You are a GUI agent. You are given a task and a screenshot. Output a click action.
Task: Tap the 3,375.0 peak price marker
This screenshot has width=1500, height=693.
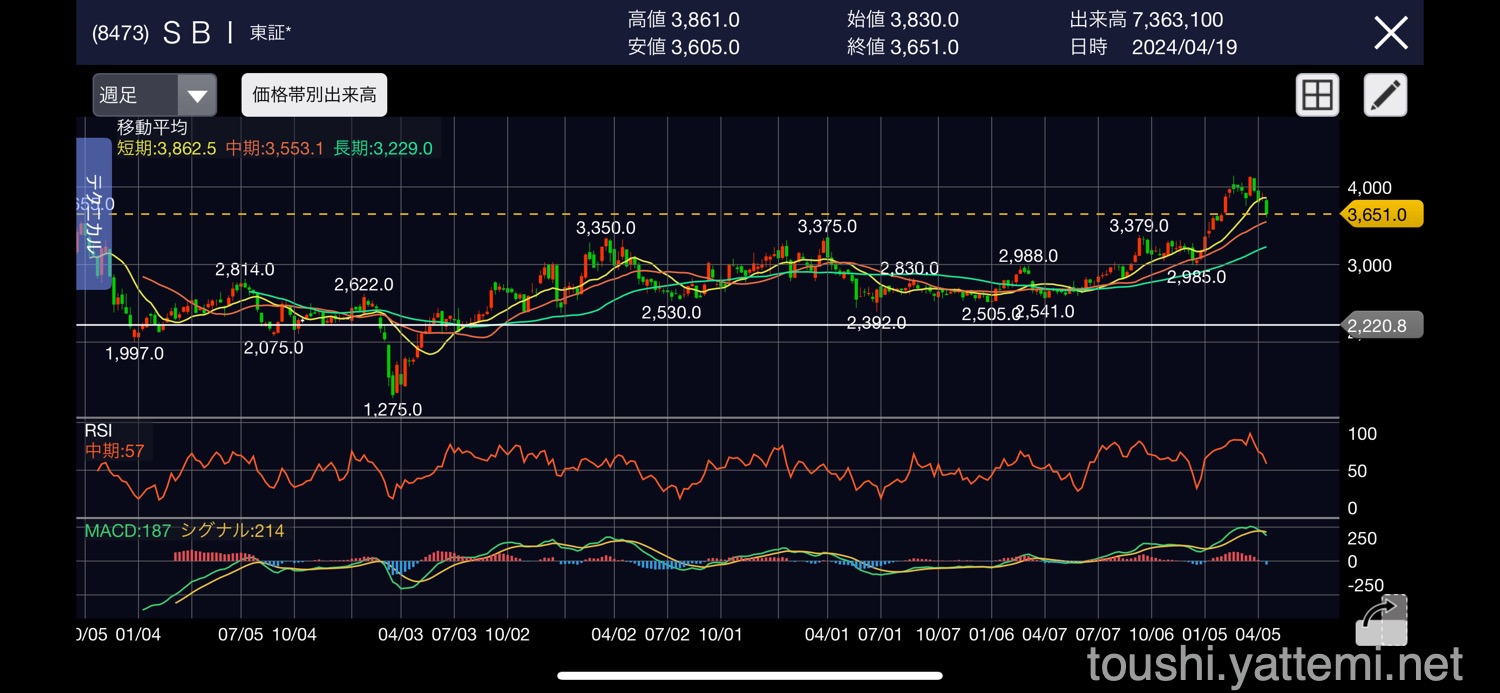827,227
